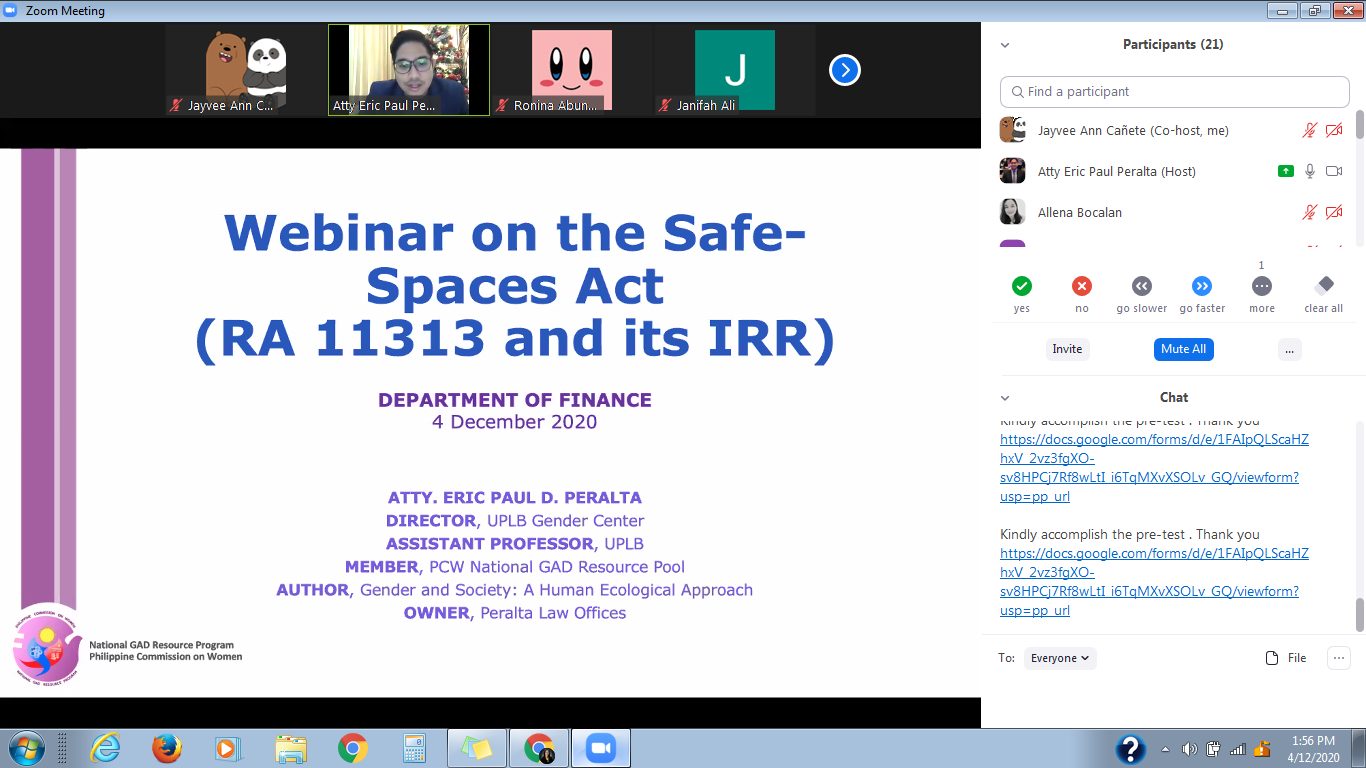The height and width of the screenshot is (768, 1366).
Task: Open Windows Media Player taskbar icon
Action: [x=229, y=749]
